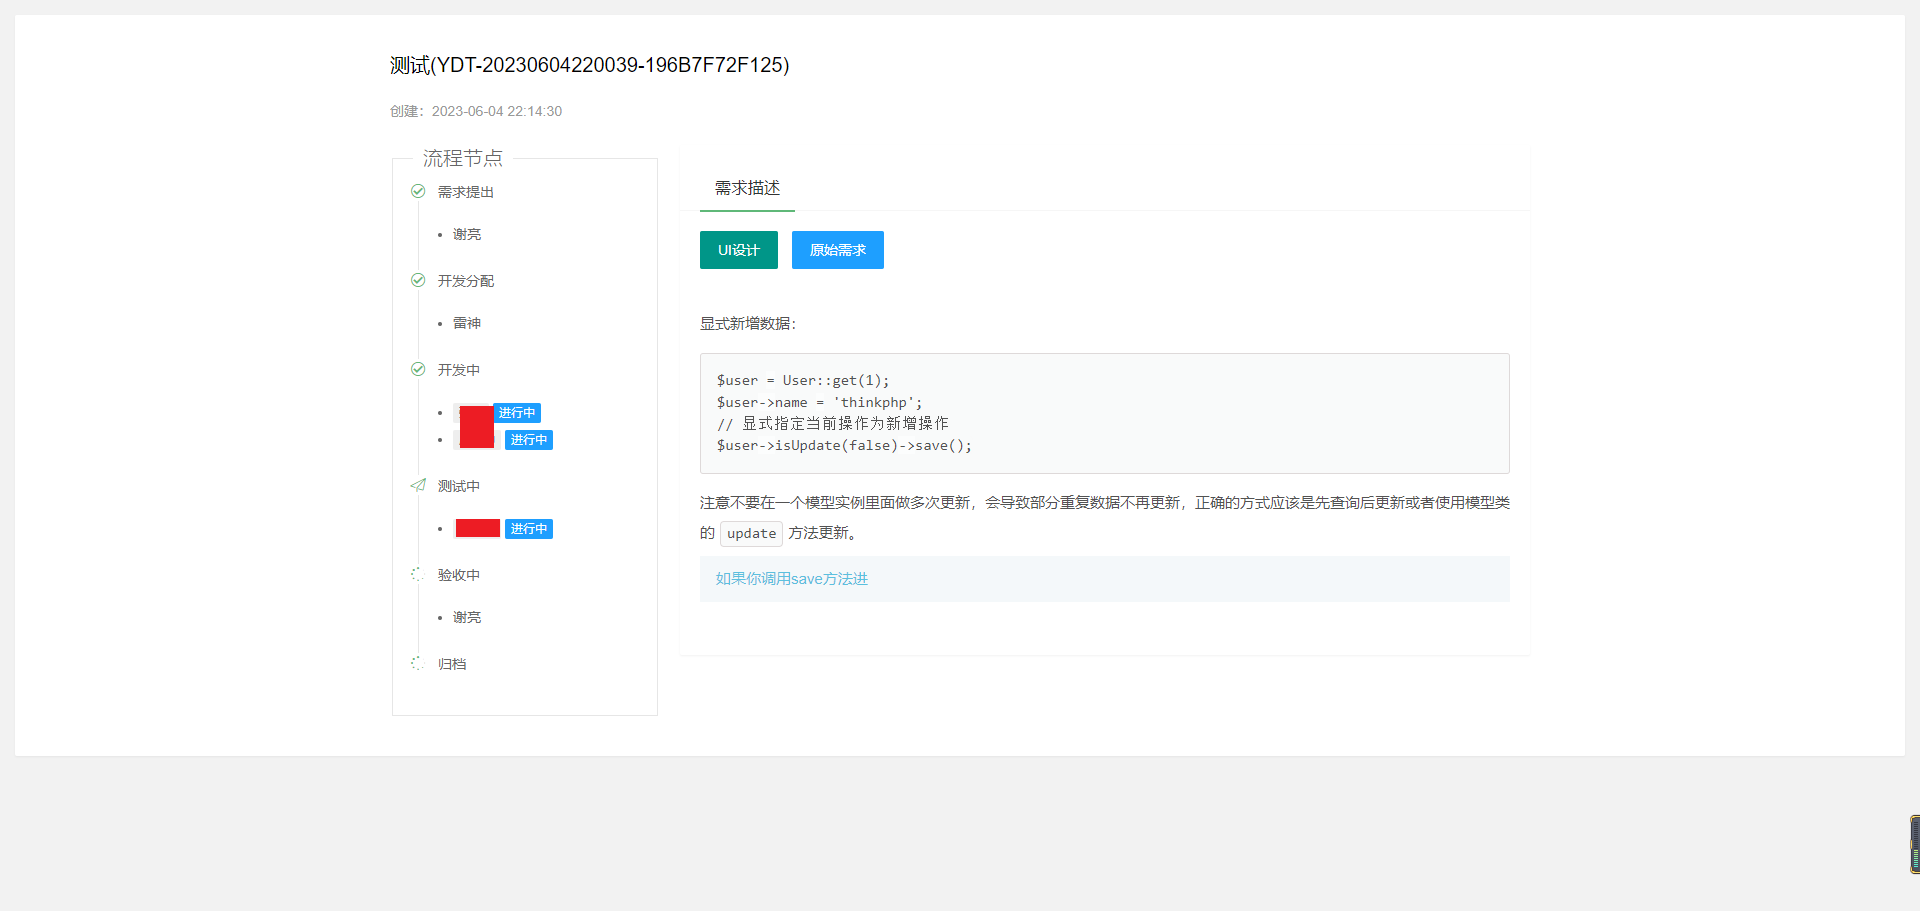Image resolution: width=1920 pixels, height=911 pixels.
Task: Click the inline update code tag
Action: coord(752,533)
